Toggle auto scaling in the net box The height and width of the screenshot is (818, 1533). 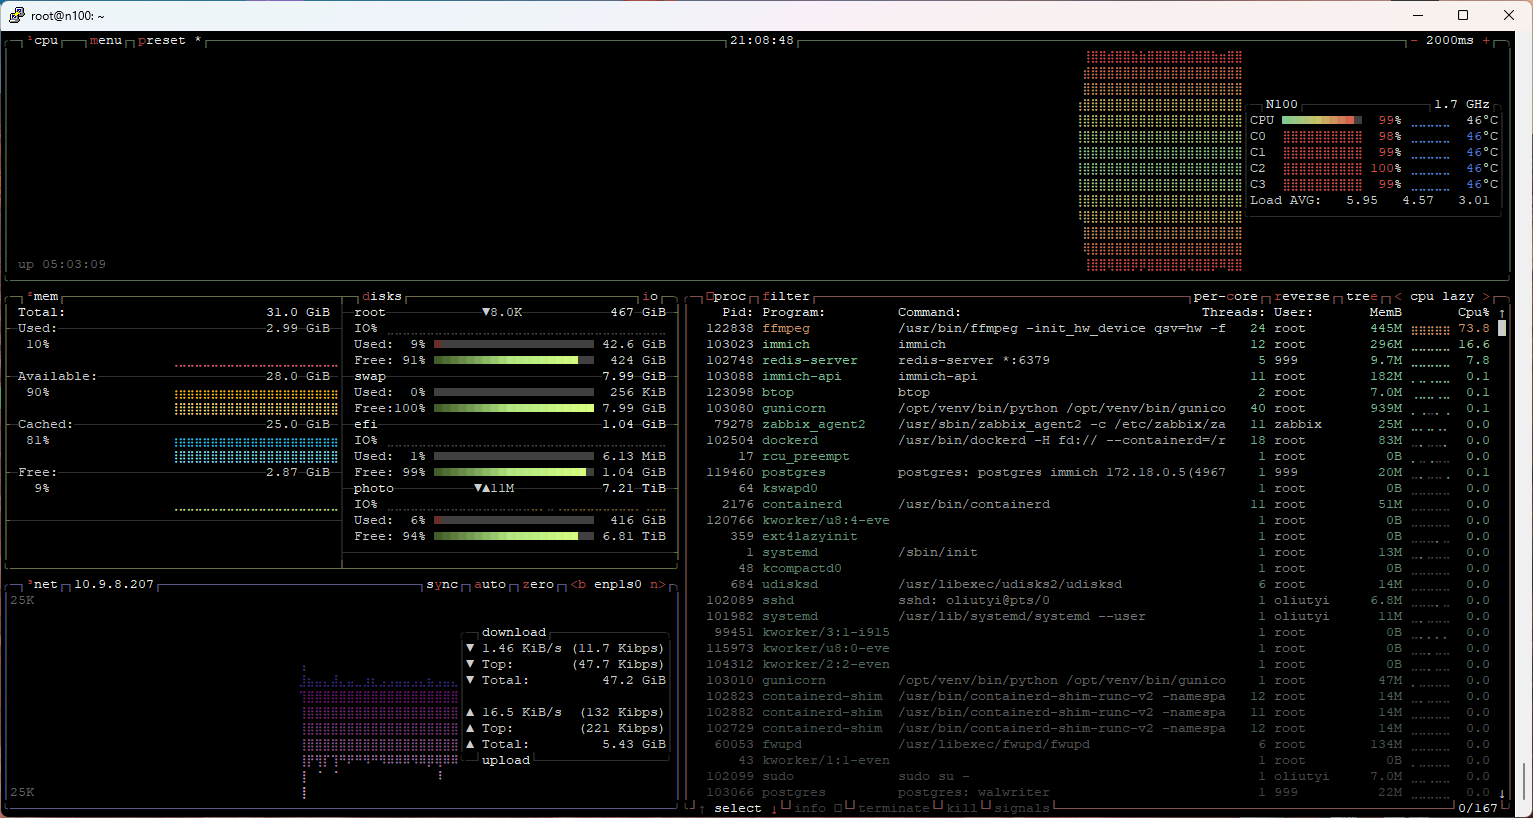489,585
